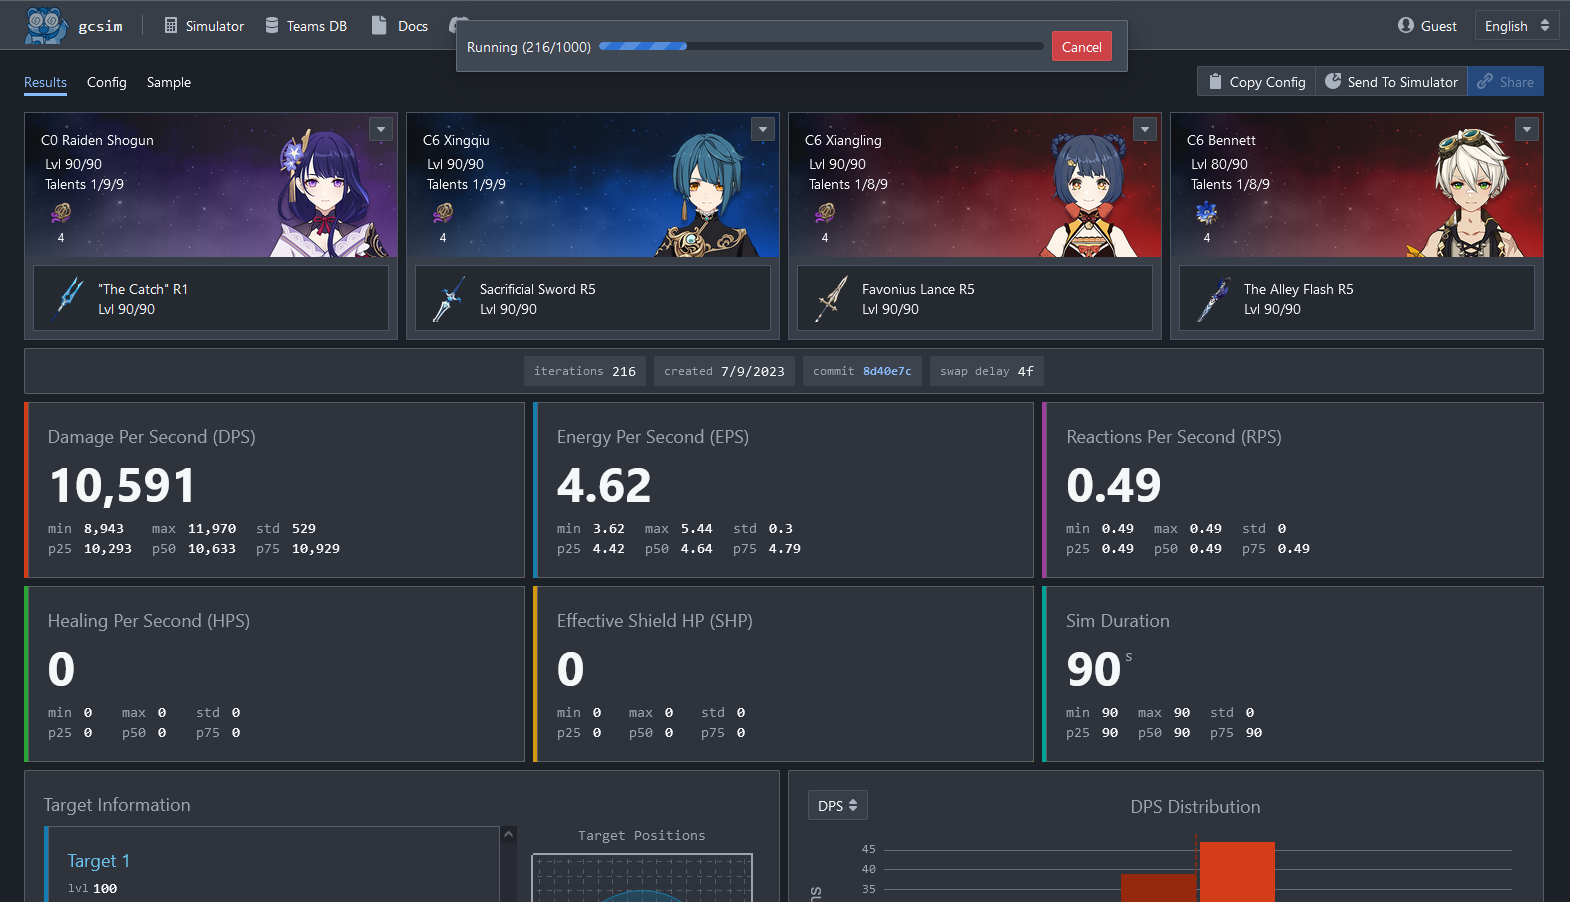Cancel the running simulation
Image resolution: width=1570 pixels, height=902 pixels.
coord(1081,47)
